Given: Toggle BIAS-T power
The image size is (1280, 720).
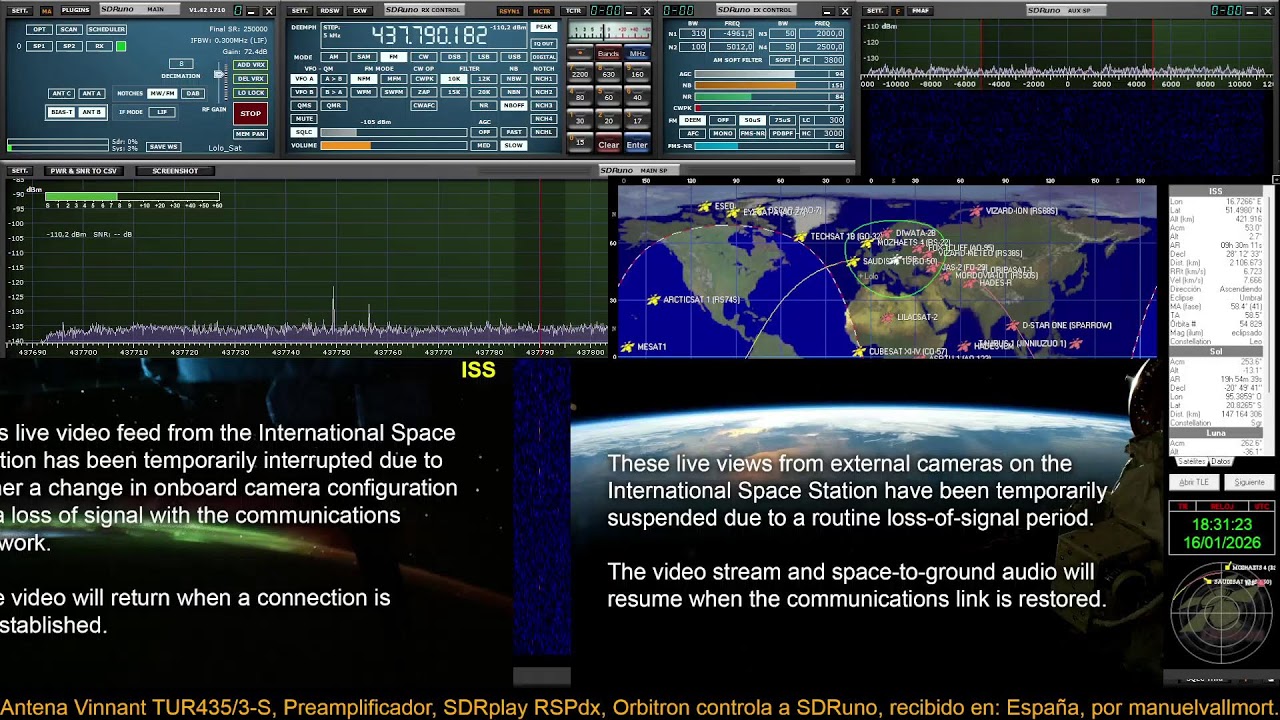Looking at the screenshot, I should coord(61,112).
